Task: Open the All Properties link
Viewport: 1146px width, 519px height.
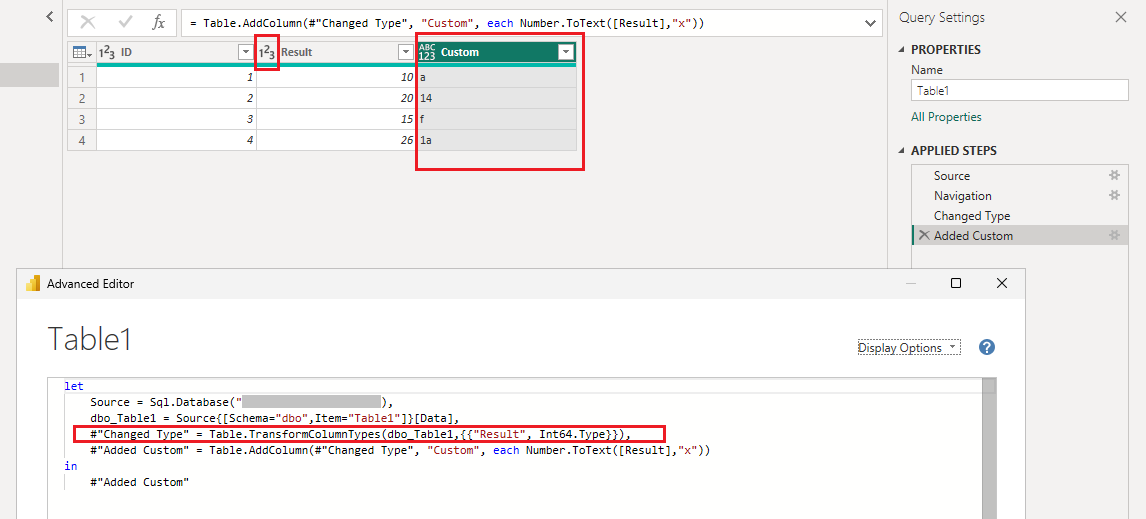Action: 946,117
